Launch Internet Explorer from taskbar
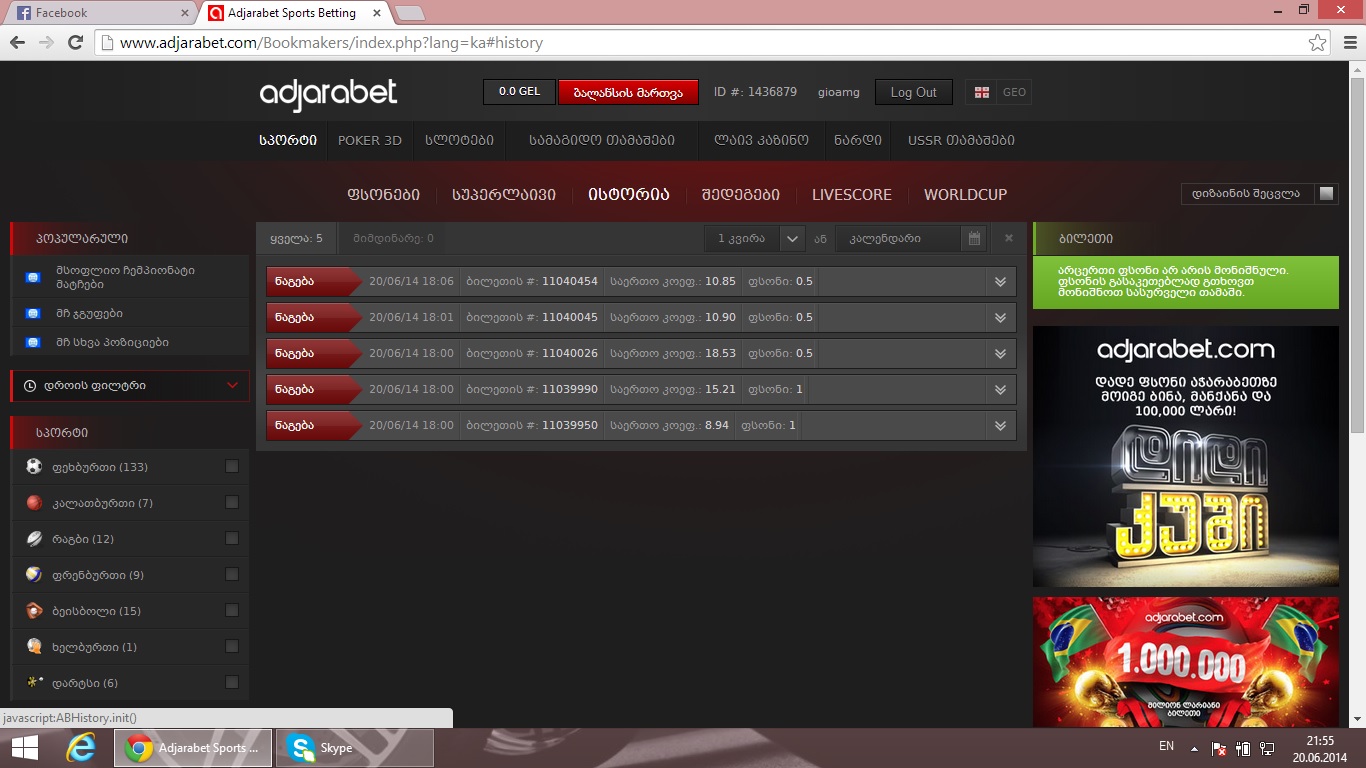 click(x=81, y=748)
